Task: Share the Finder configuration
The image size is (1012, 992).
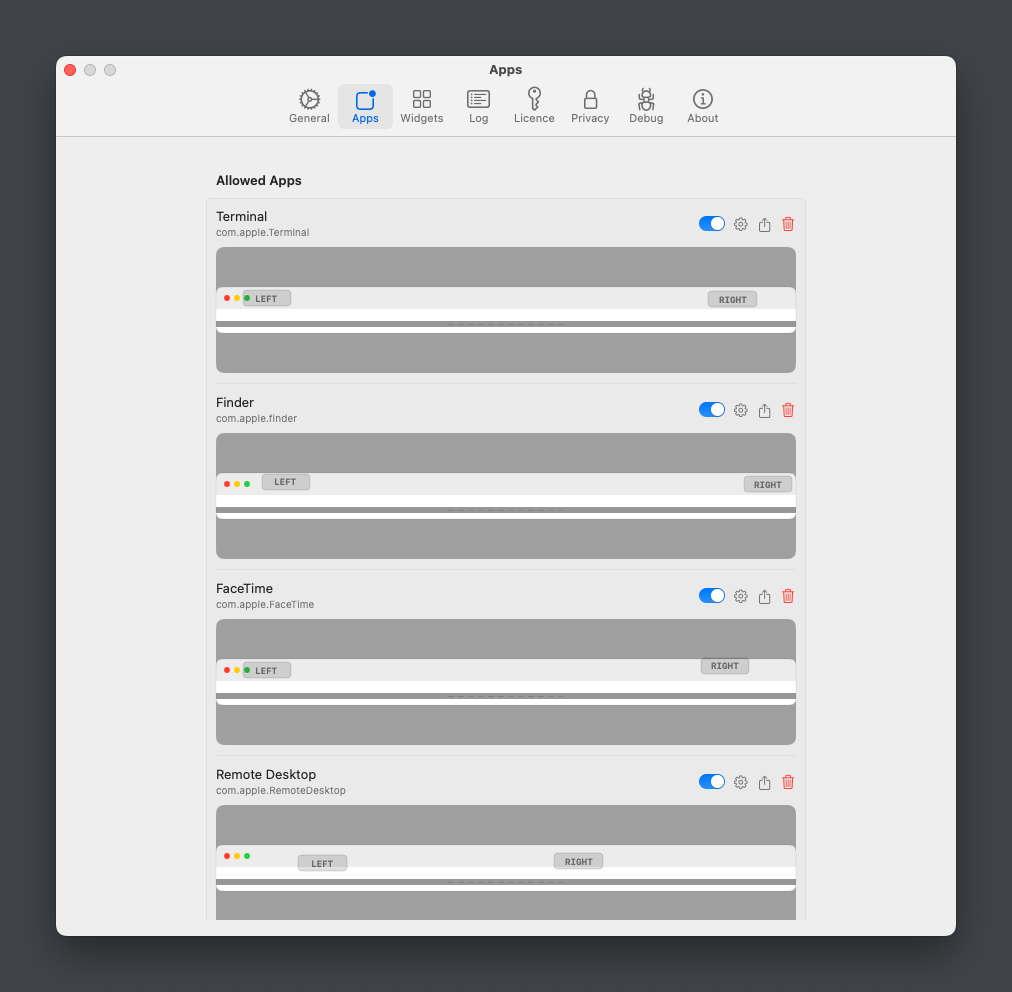Action: pos(764,410)
